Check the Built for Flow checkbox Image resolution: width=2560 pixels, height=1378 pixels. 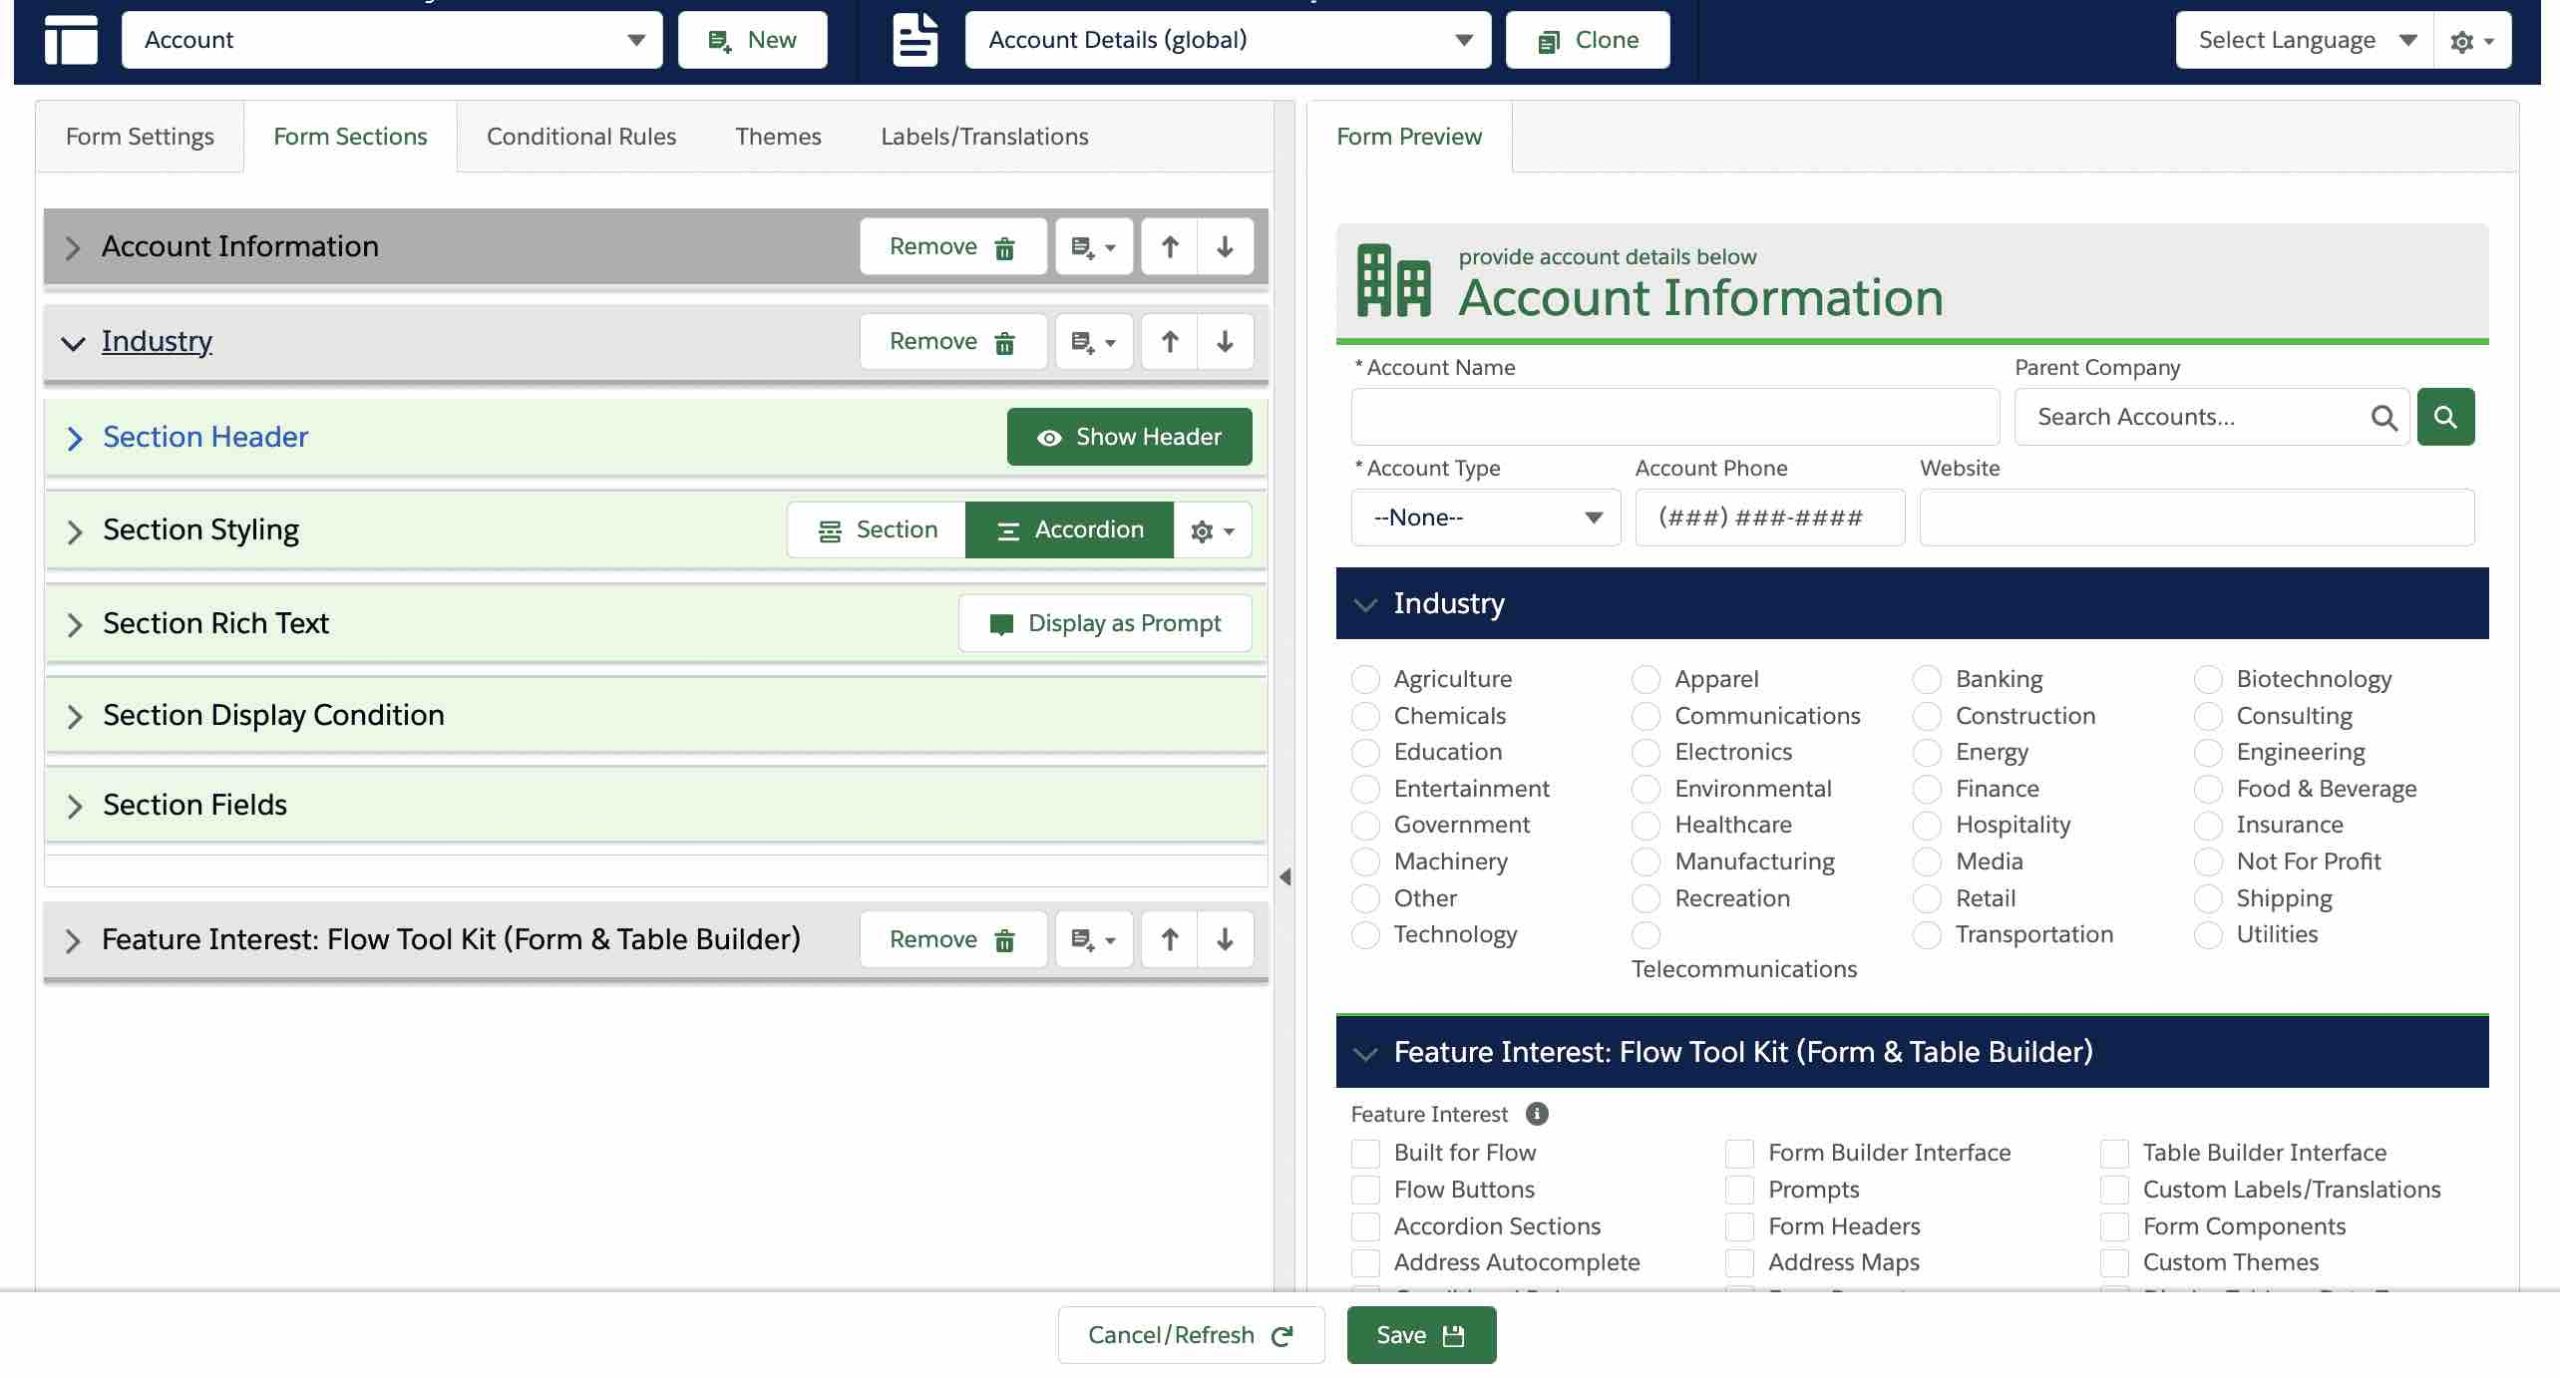coord(1365,1152)
